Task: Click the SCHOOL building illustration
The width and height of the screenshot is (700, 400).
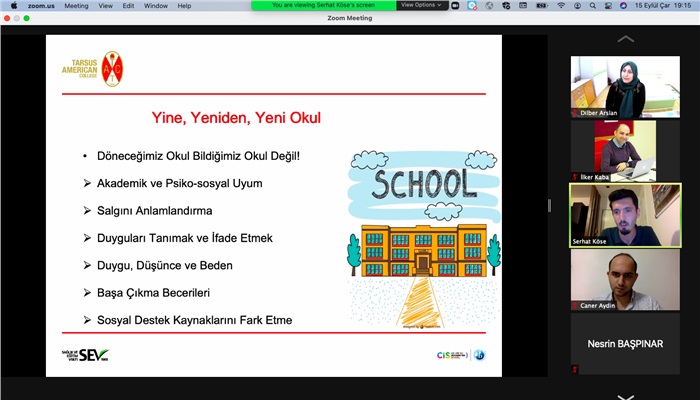Action: pyautogui.click(x=424, y=239)
